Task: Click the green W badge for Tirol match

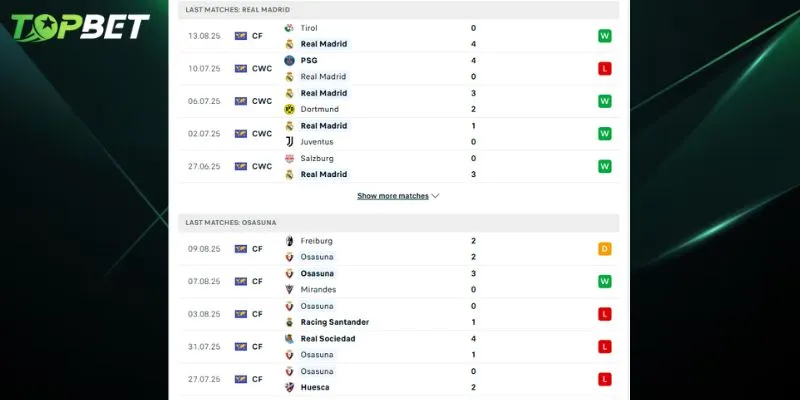Action: tap(604, 36)
